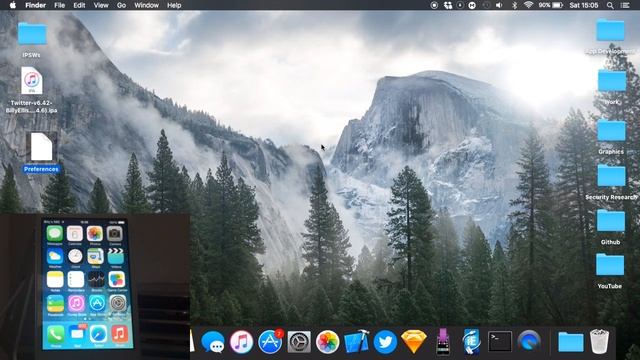Open the Wi-Fi status menu
This screenshot has height=360, width=640.
(529, 5)
